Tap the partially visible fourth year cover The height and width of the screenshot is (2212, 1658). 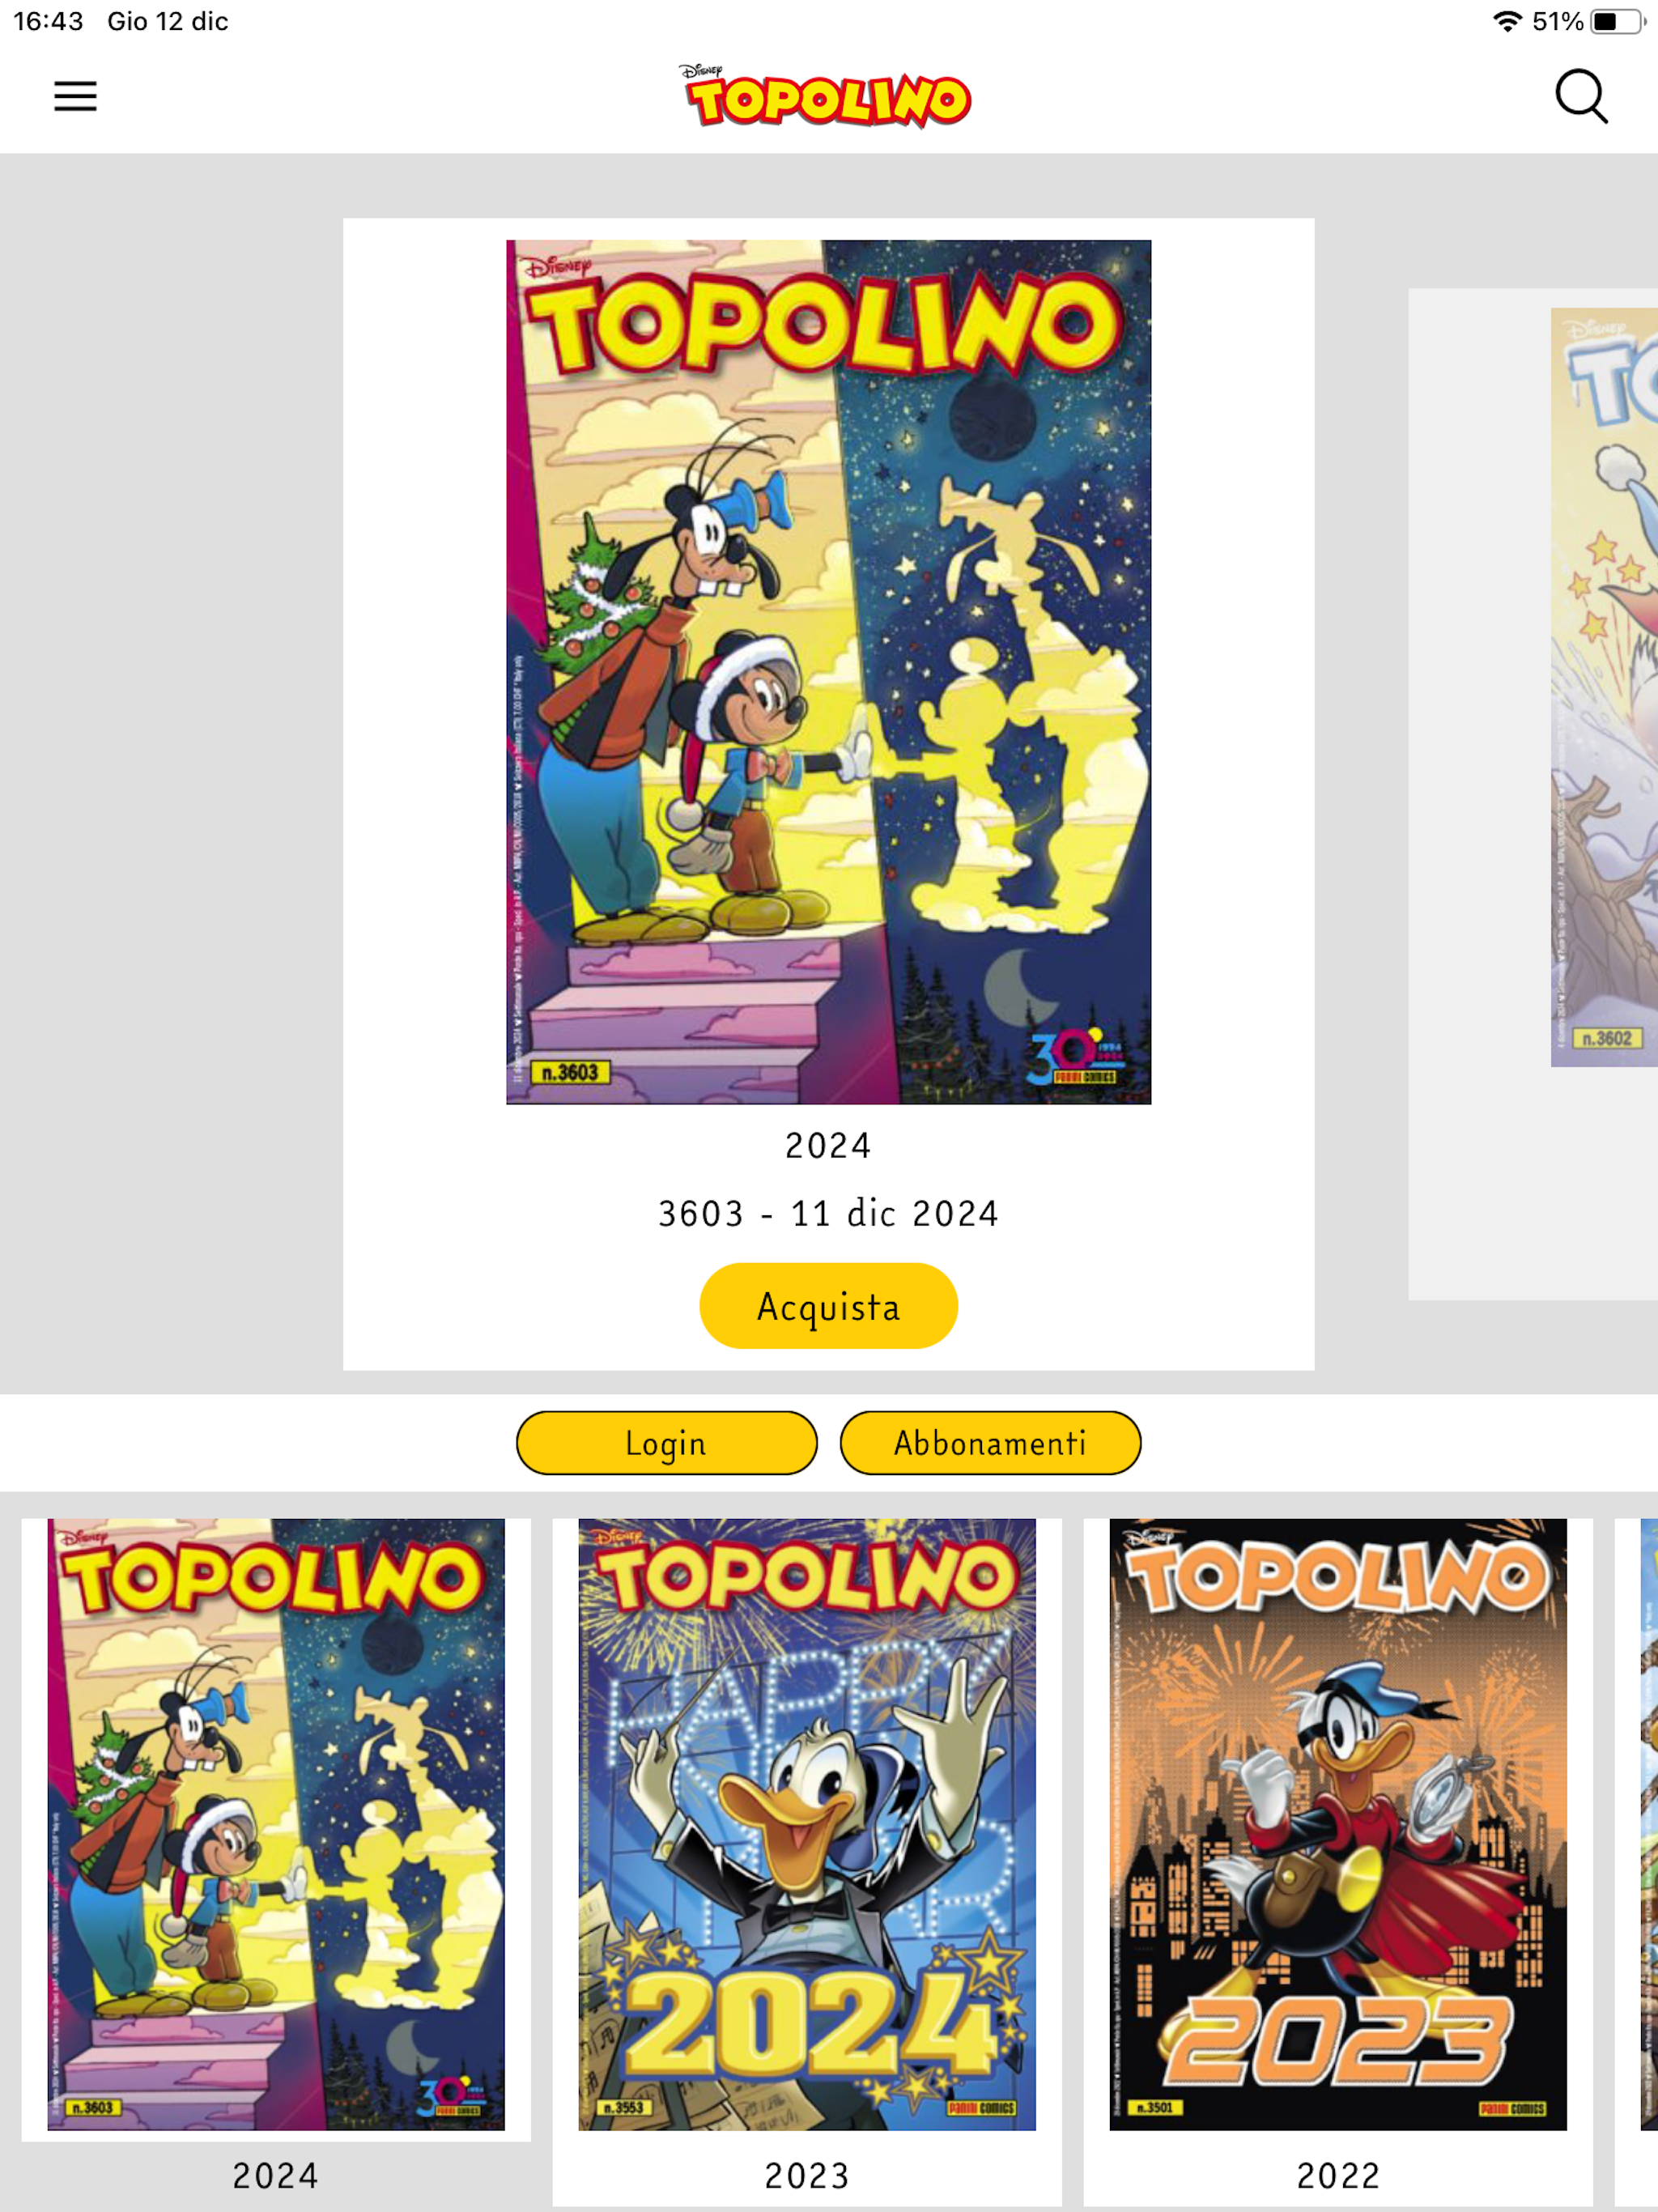(x=1649, y=1824)
